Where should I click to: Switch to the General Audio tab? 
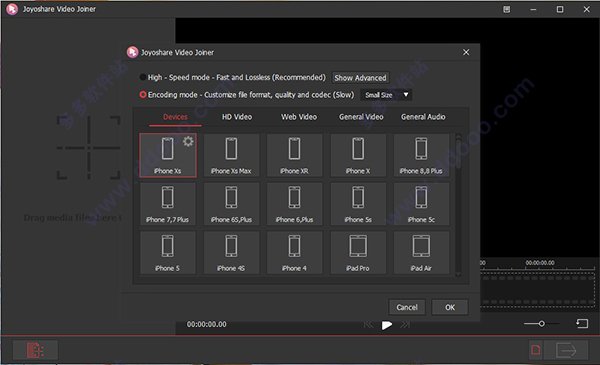coord(423,117)
